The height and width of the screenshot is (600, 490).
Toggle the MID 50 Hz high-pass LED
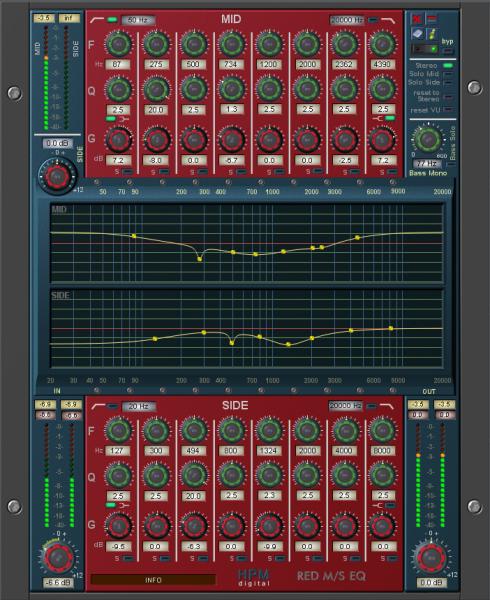pyautogui.click(x=112, y=20)
